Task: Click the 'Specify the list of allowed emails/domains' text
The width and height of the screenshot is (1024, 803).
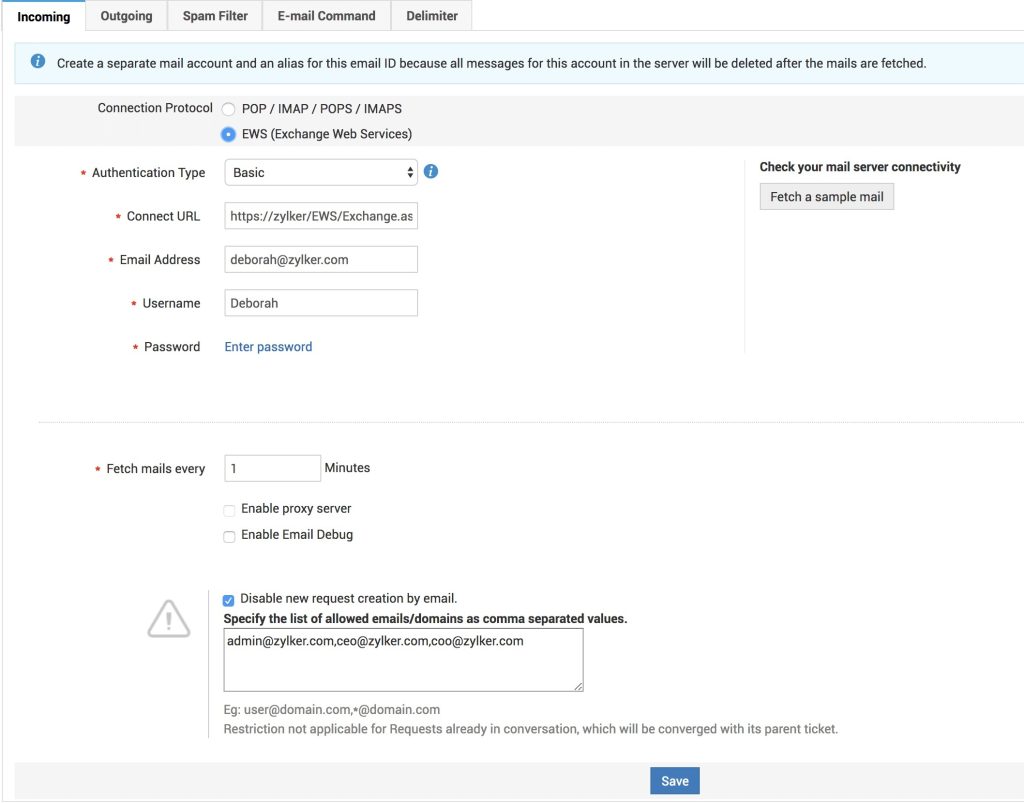Action: [x=425, y=618]
